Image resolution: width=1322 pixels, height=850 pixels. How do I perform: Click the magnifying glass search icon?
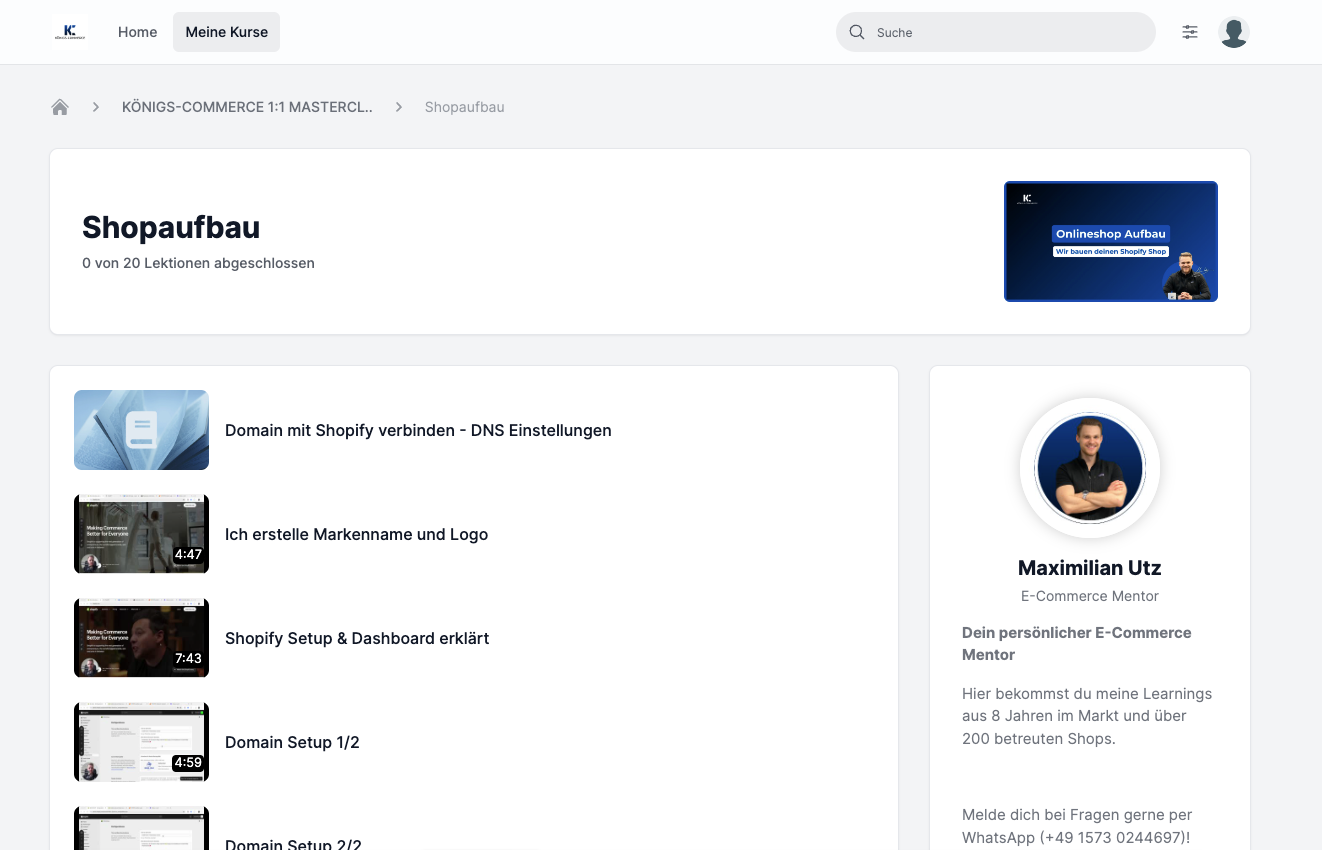pos(857,32)
